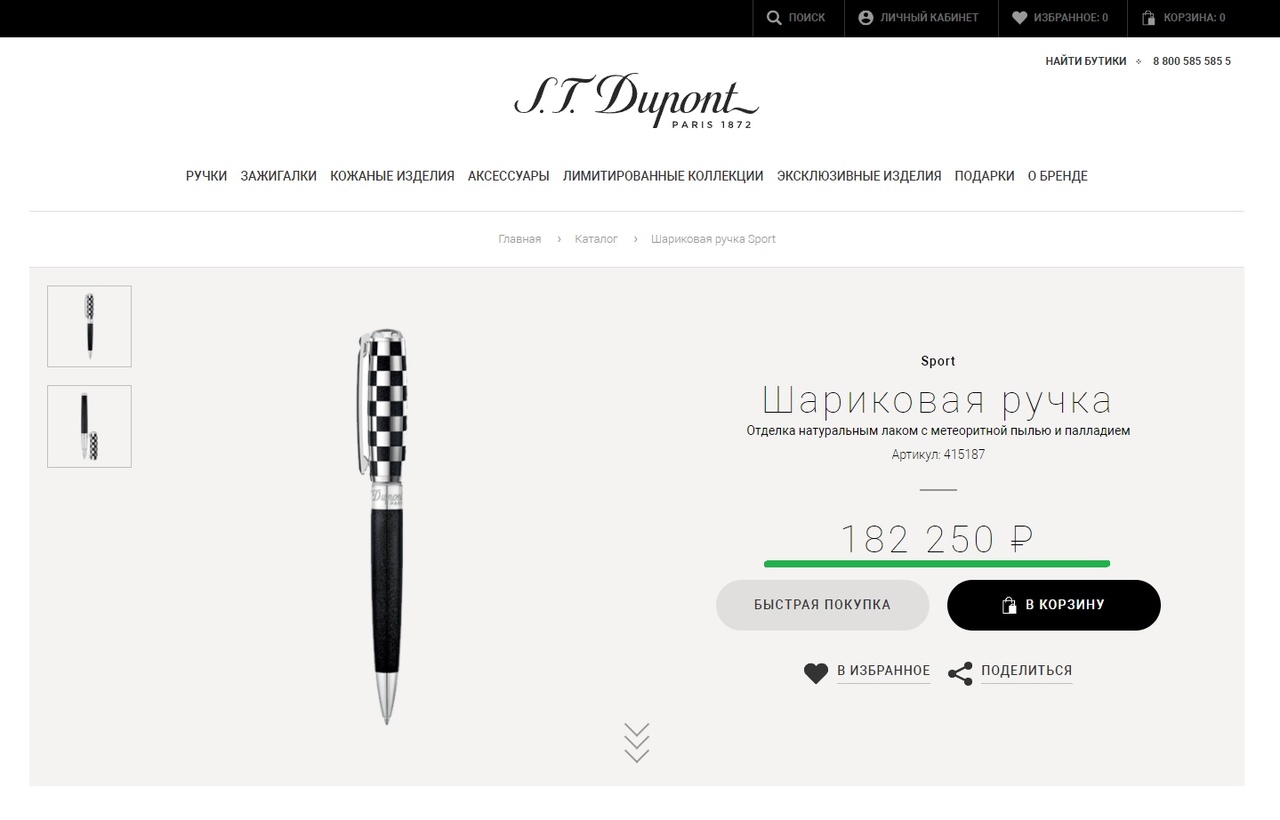
Task: Go to Главная breadcrumb link
Action: point(520,239)
